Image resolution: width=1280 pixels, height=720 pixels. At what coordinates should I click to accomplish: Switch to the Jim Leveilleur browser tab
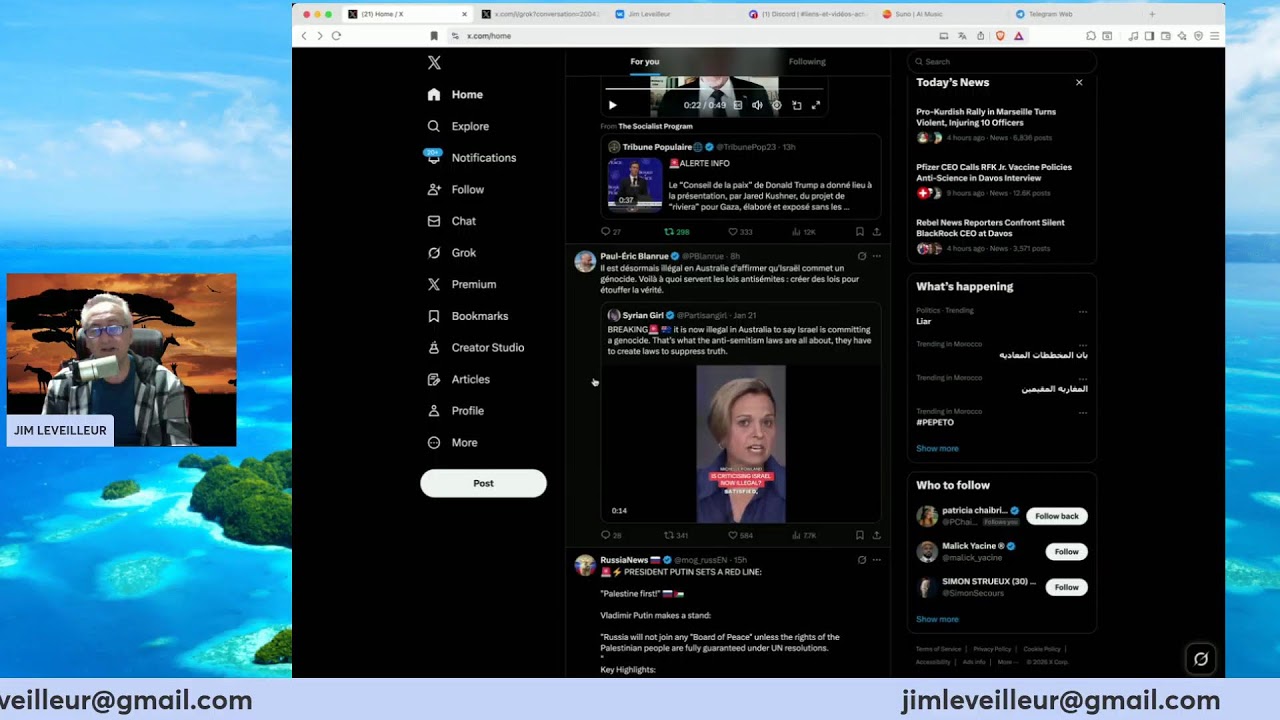click(x=672, y=14)
